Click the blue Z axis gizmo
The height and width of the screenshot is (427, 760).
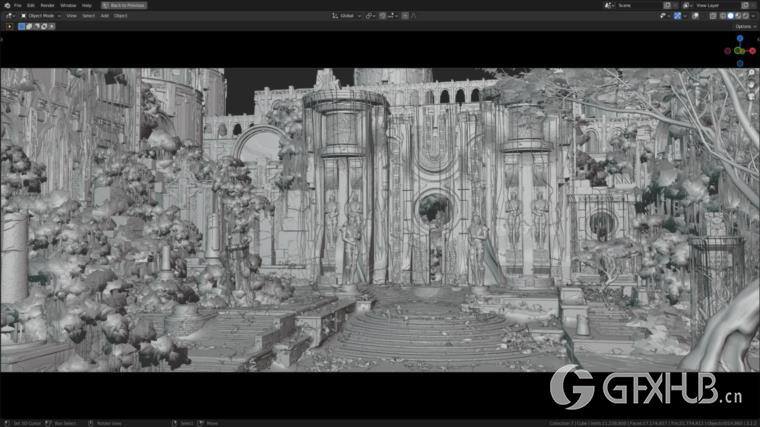[x=740, y=38]
